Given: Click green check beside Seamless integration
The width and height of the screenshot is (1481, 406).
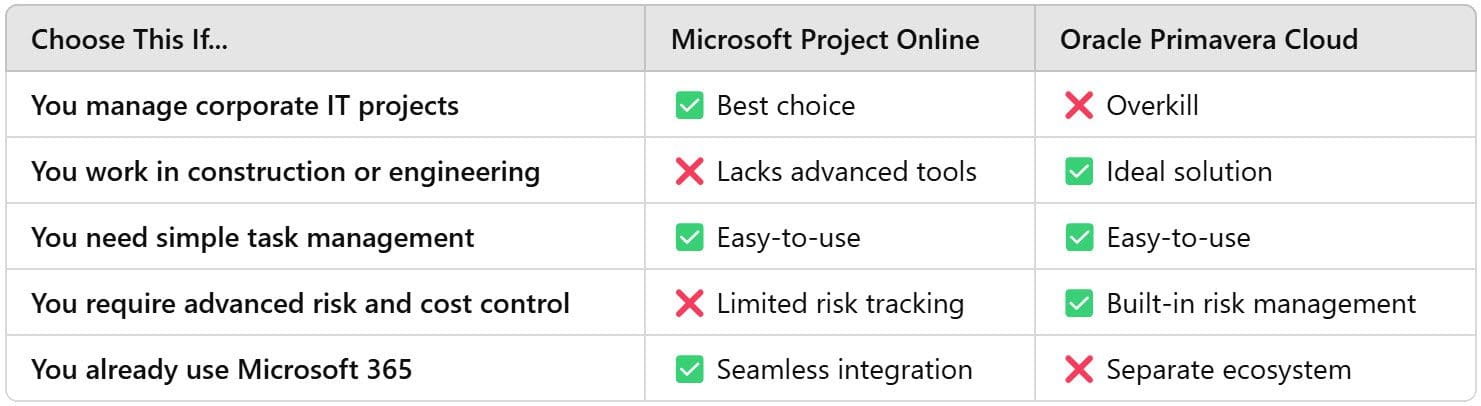Looking at the screenshot, I should 690,369.
